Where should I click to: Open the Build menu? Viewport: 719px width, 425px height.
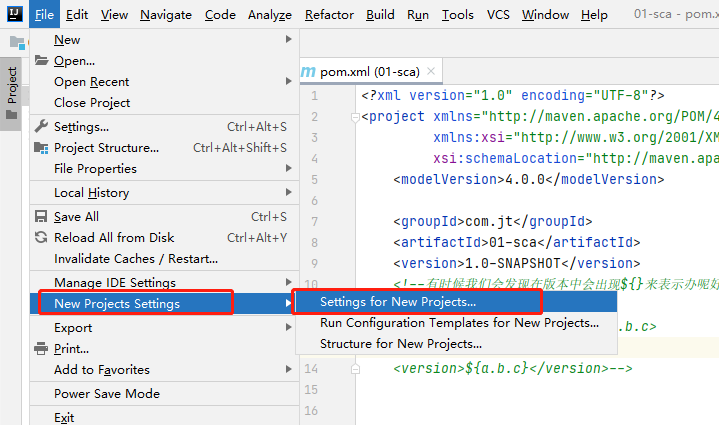(x=380, y=15)
